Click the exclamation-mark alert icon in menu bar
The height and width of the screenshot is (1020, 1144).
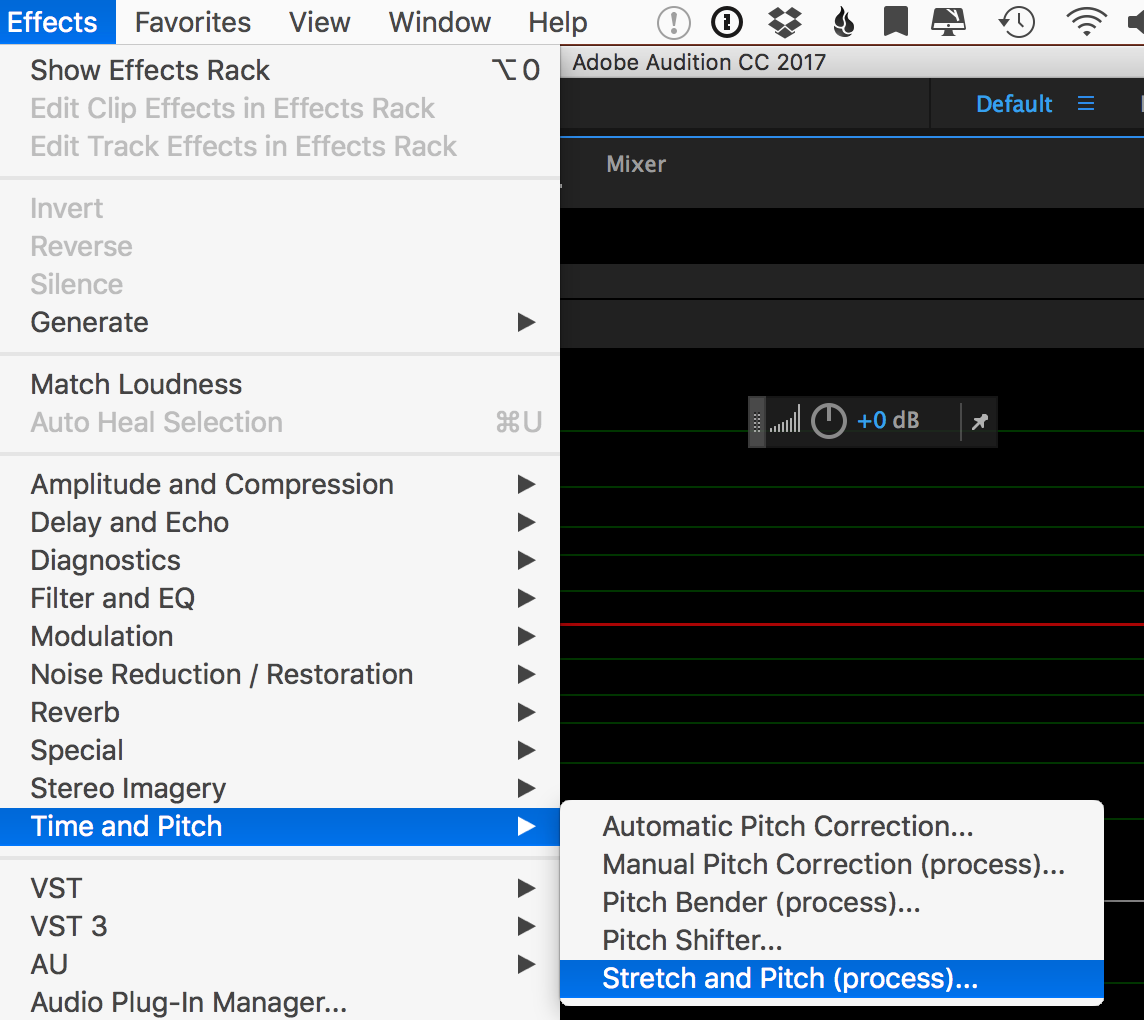pyautogui.click(x=673, y=22)
